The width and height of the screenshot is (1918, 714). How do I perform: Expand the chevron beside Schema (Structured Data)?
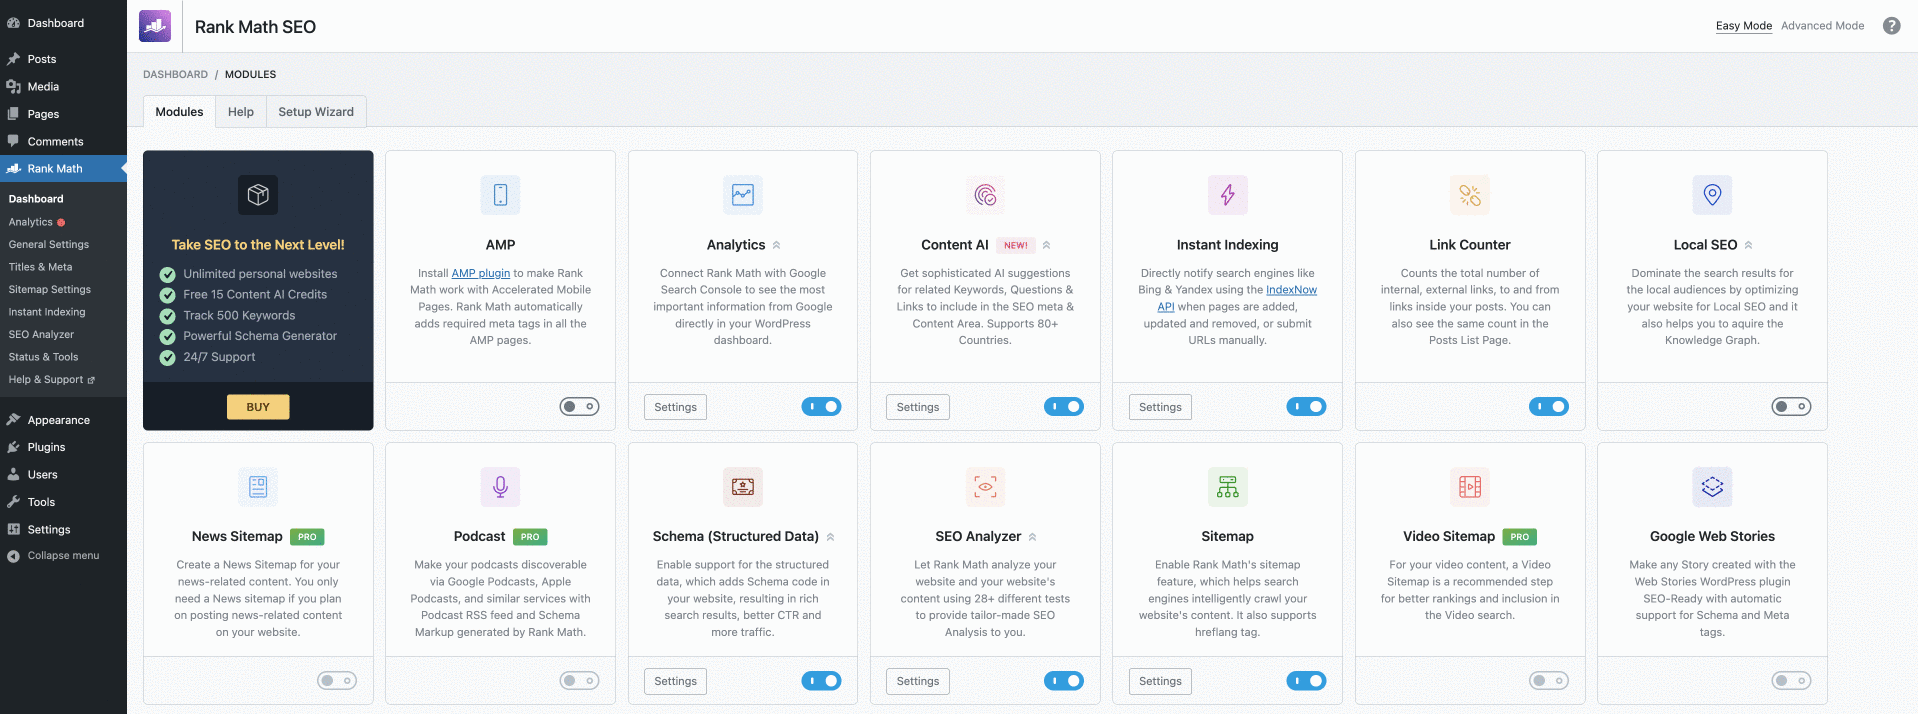(830, 537)
